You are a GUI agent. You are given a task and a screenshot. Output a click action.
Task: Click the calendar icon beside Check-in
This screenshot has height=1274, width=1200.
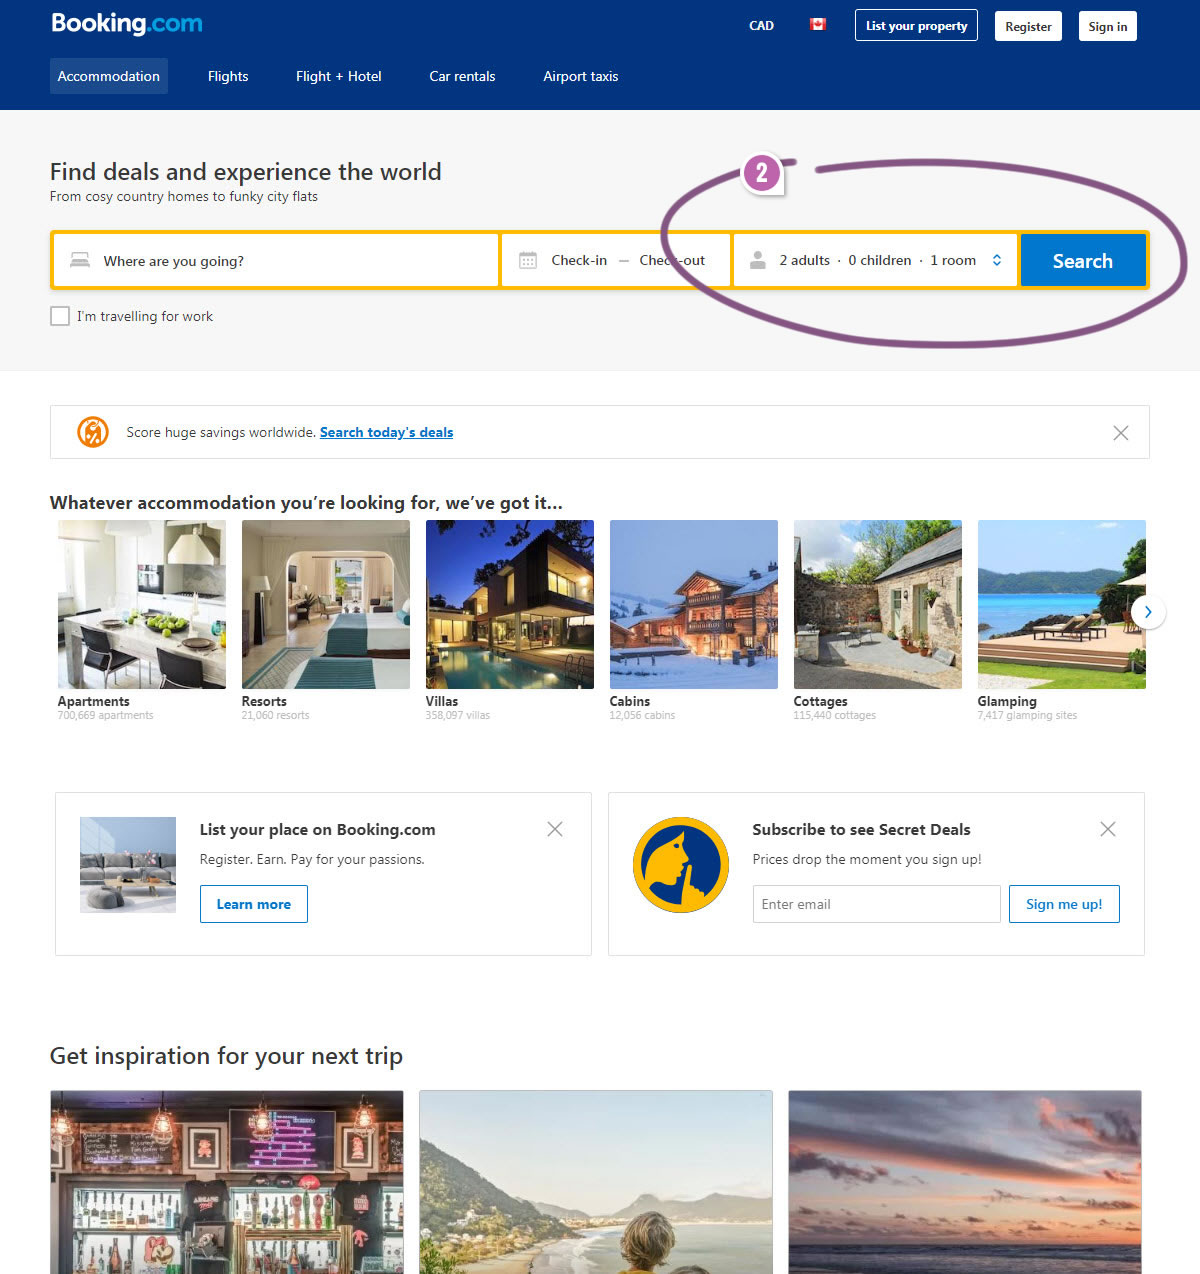[528, 260]
